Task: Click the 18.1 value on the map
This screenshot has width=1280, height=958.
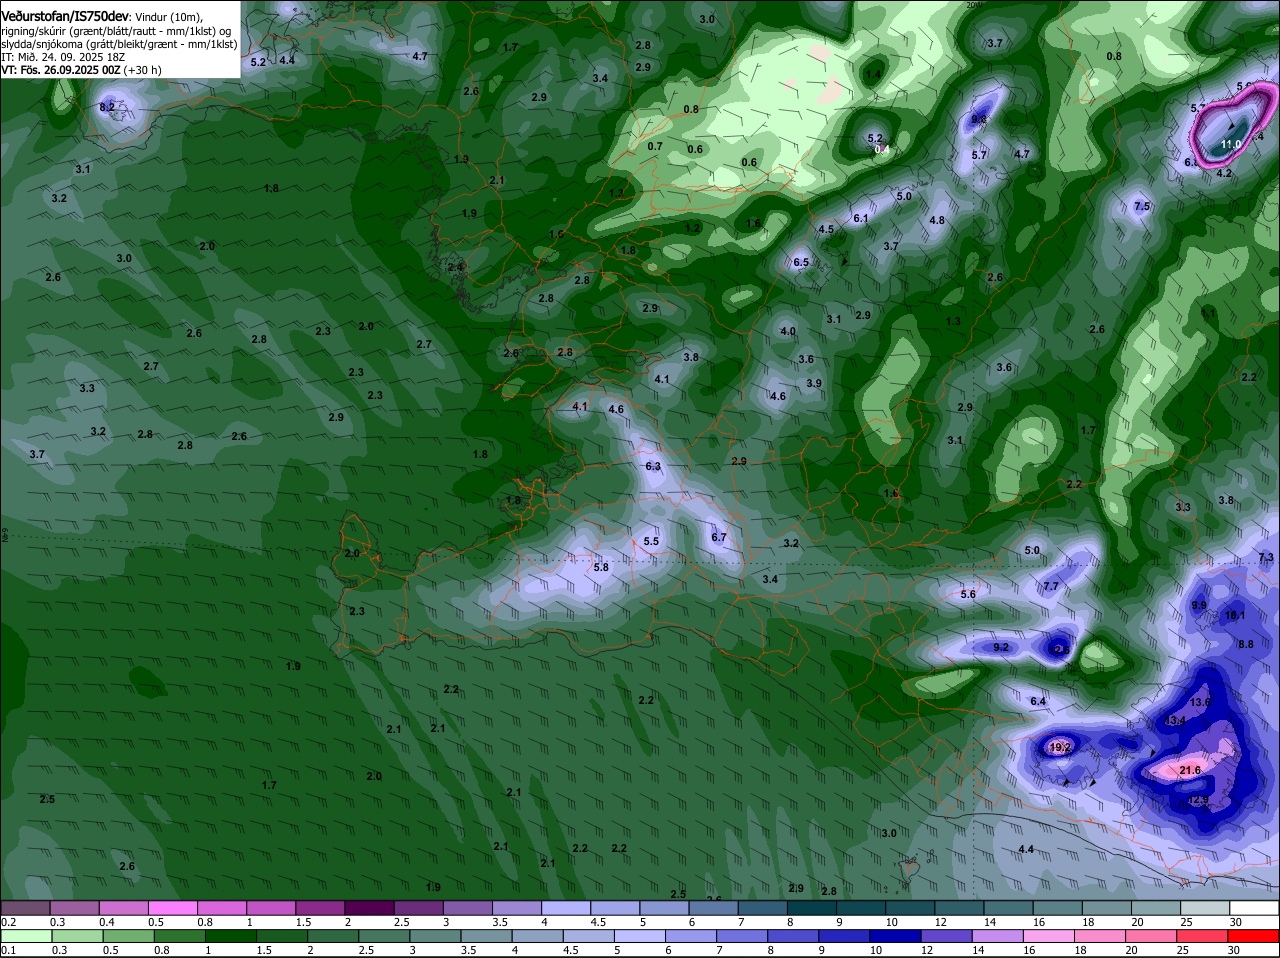Action: (1236, 616)
